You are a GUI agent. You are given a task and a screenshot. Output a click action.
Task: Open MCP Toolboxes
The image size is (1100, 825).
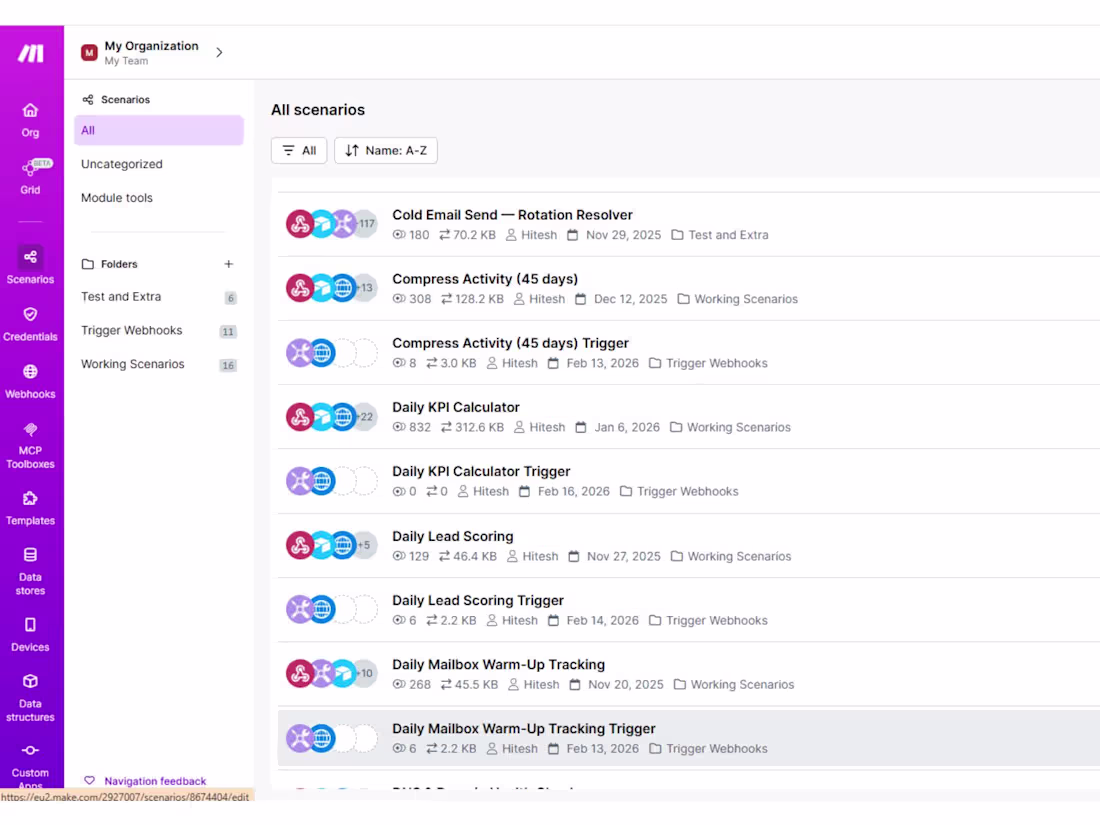coord(30,445)
